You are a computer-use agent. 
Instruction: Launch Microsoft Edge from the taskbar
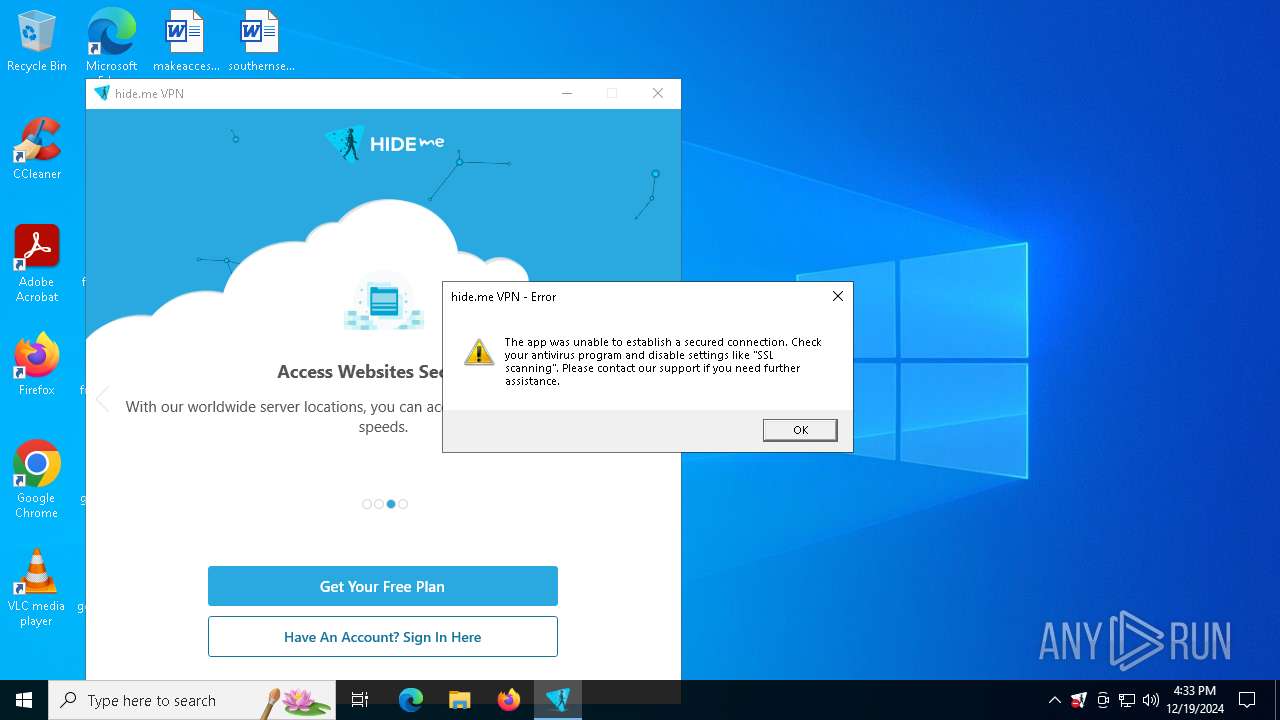tap(411, 700)
